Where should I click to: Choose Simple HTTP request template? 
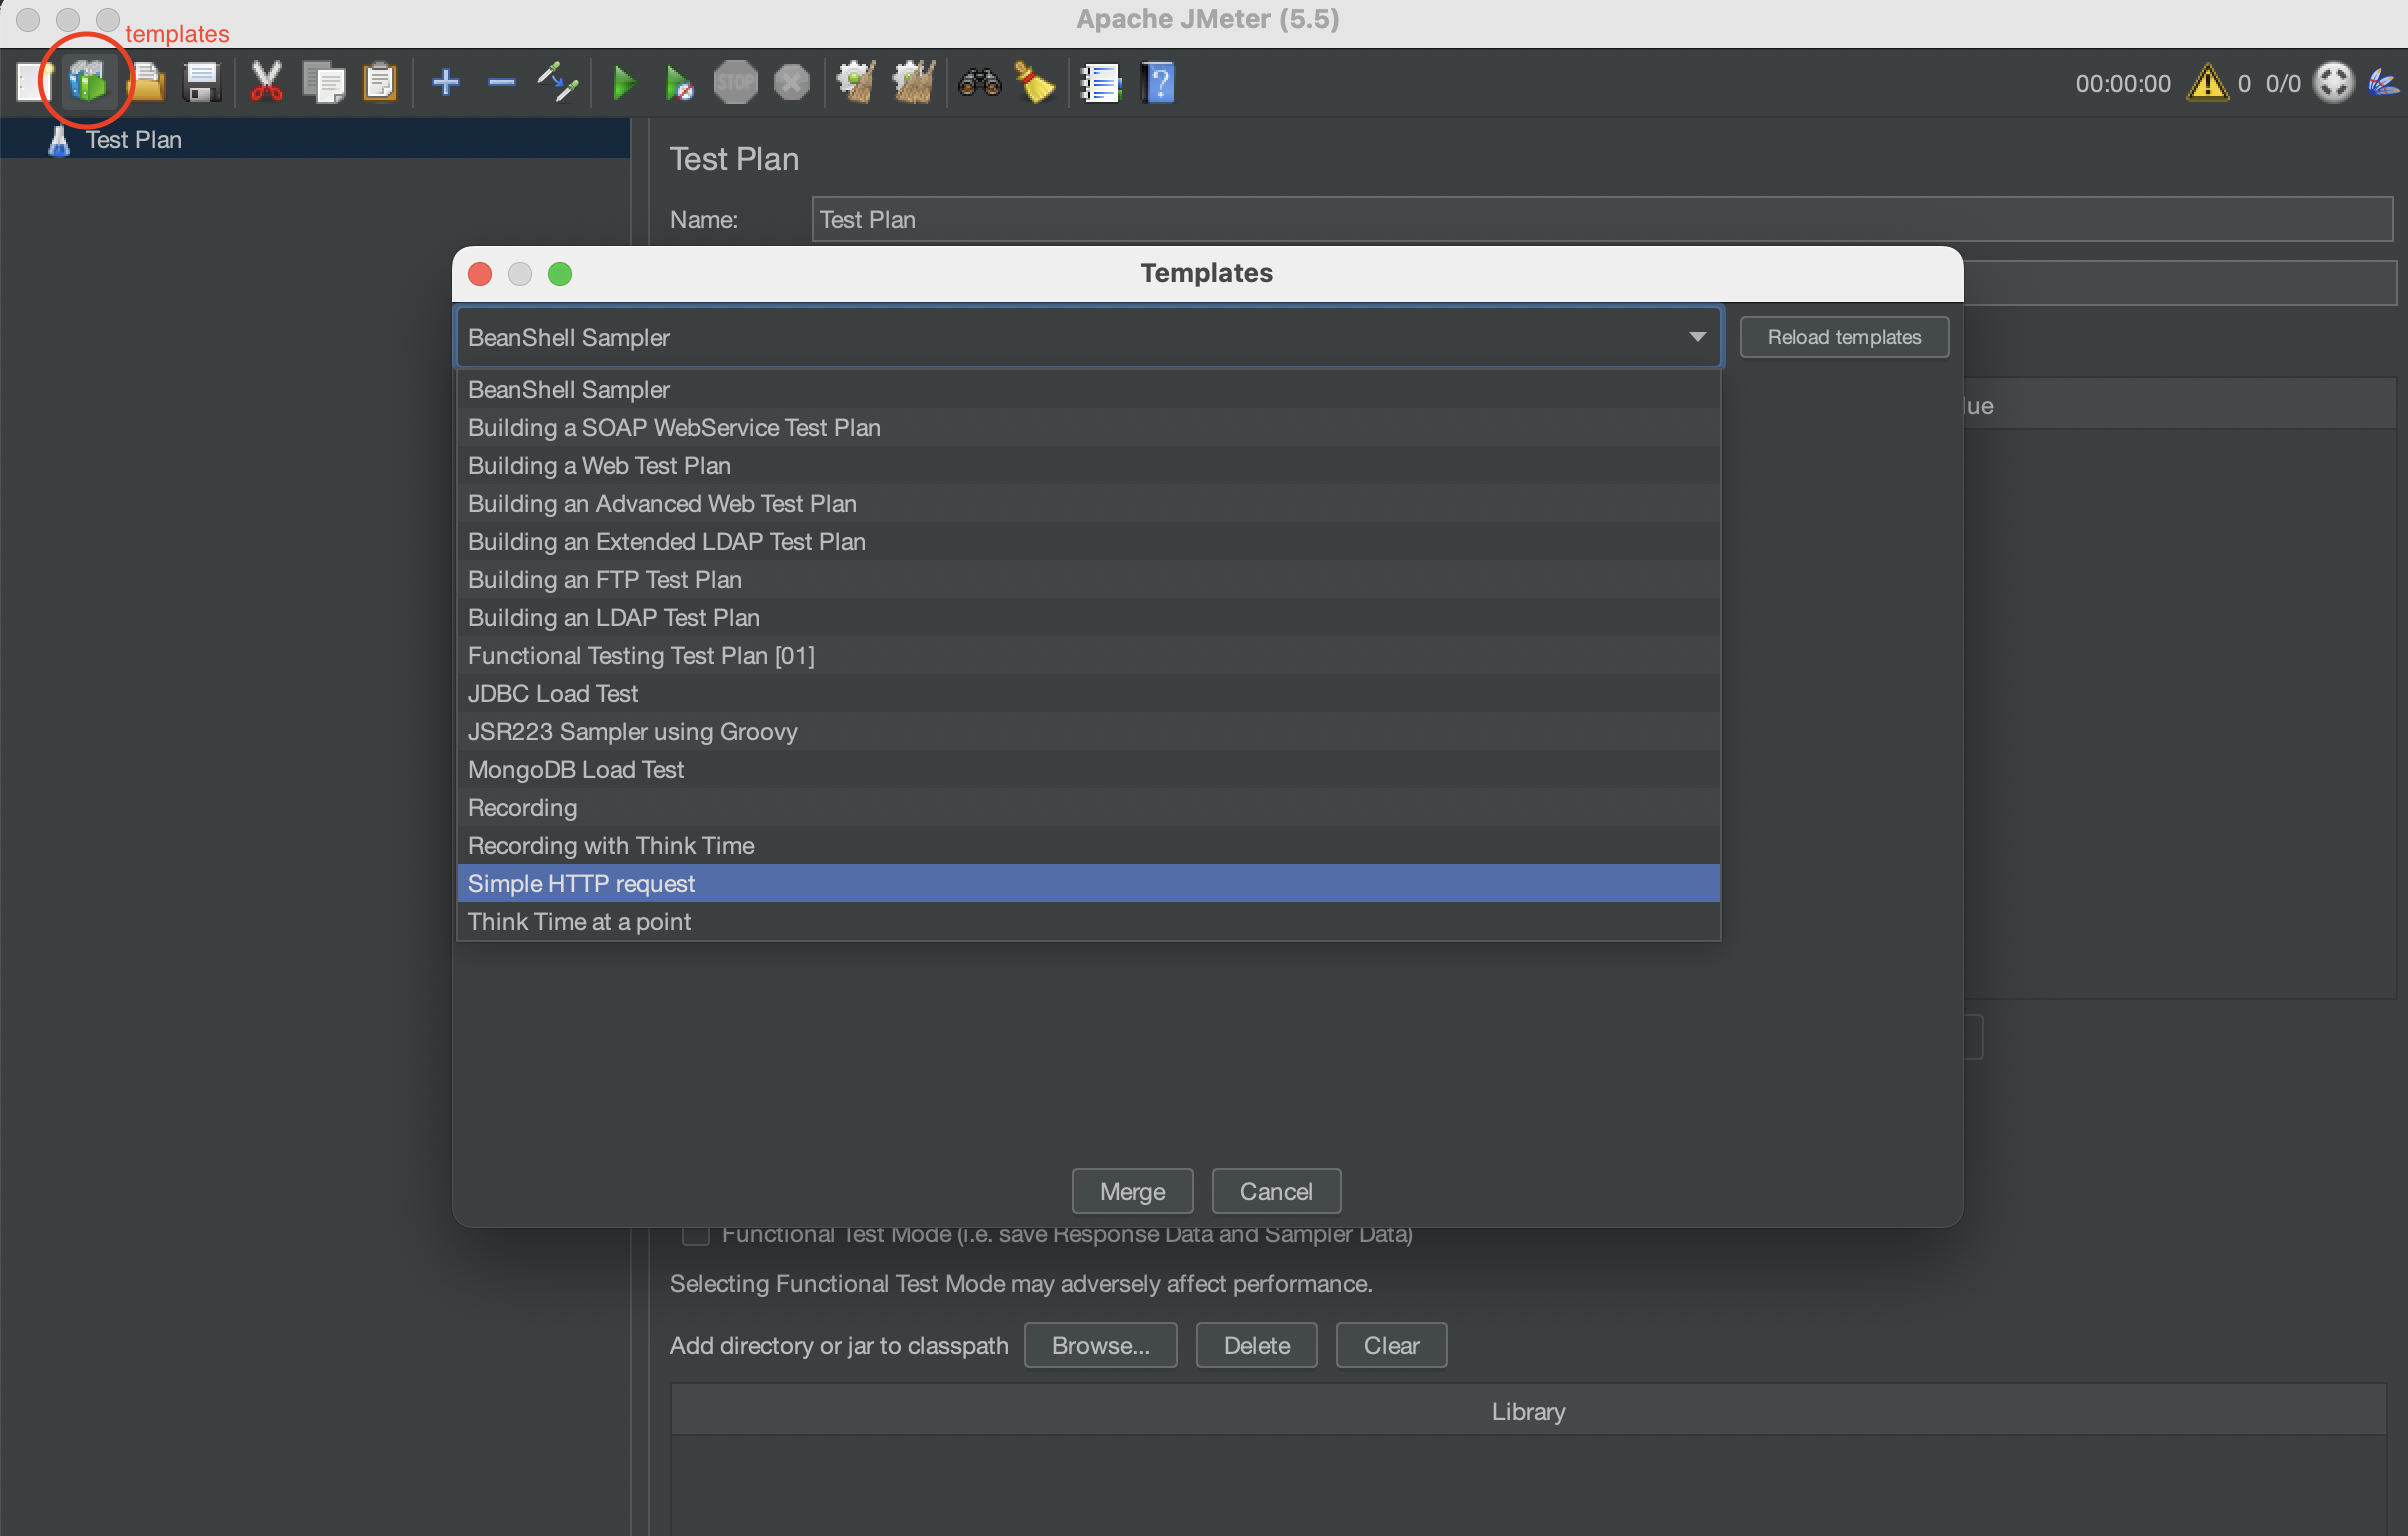click(x=1088, y=883)
